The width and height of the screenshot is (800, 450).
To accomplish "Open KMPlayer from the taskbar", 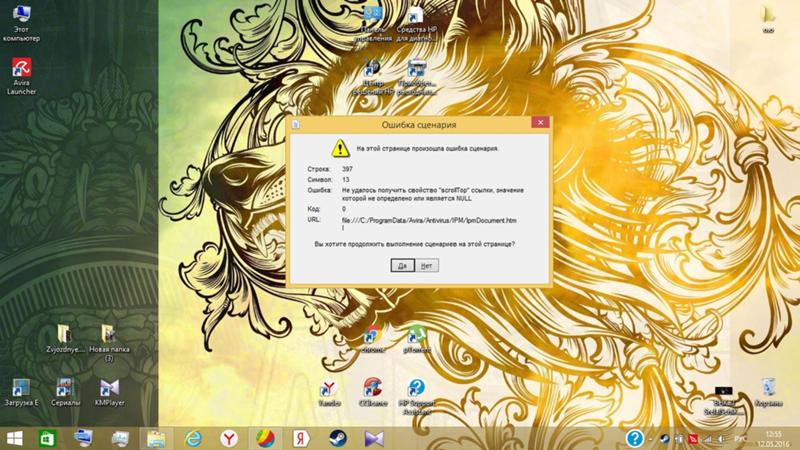I will pyautogui.click(x=374, y=438).
